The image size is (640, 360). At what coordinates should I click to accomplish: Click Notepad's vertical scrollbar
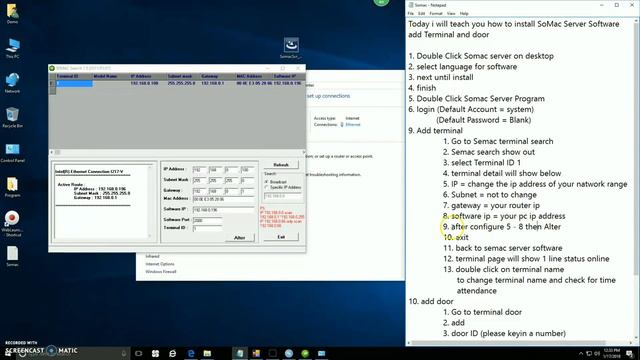636,178
